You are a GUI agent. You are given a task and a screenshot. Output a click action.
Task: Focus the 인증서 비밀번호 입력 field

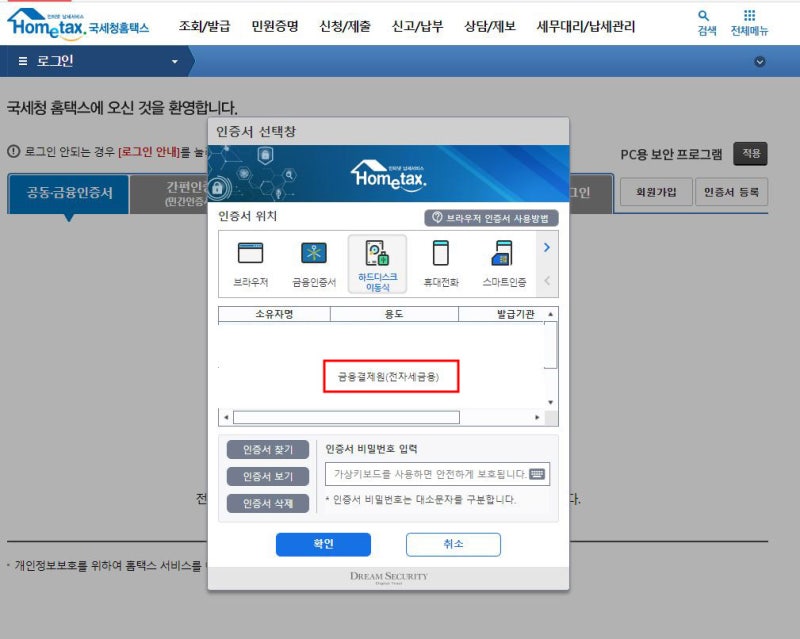click(x=437, y=474)
